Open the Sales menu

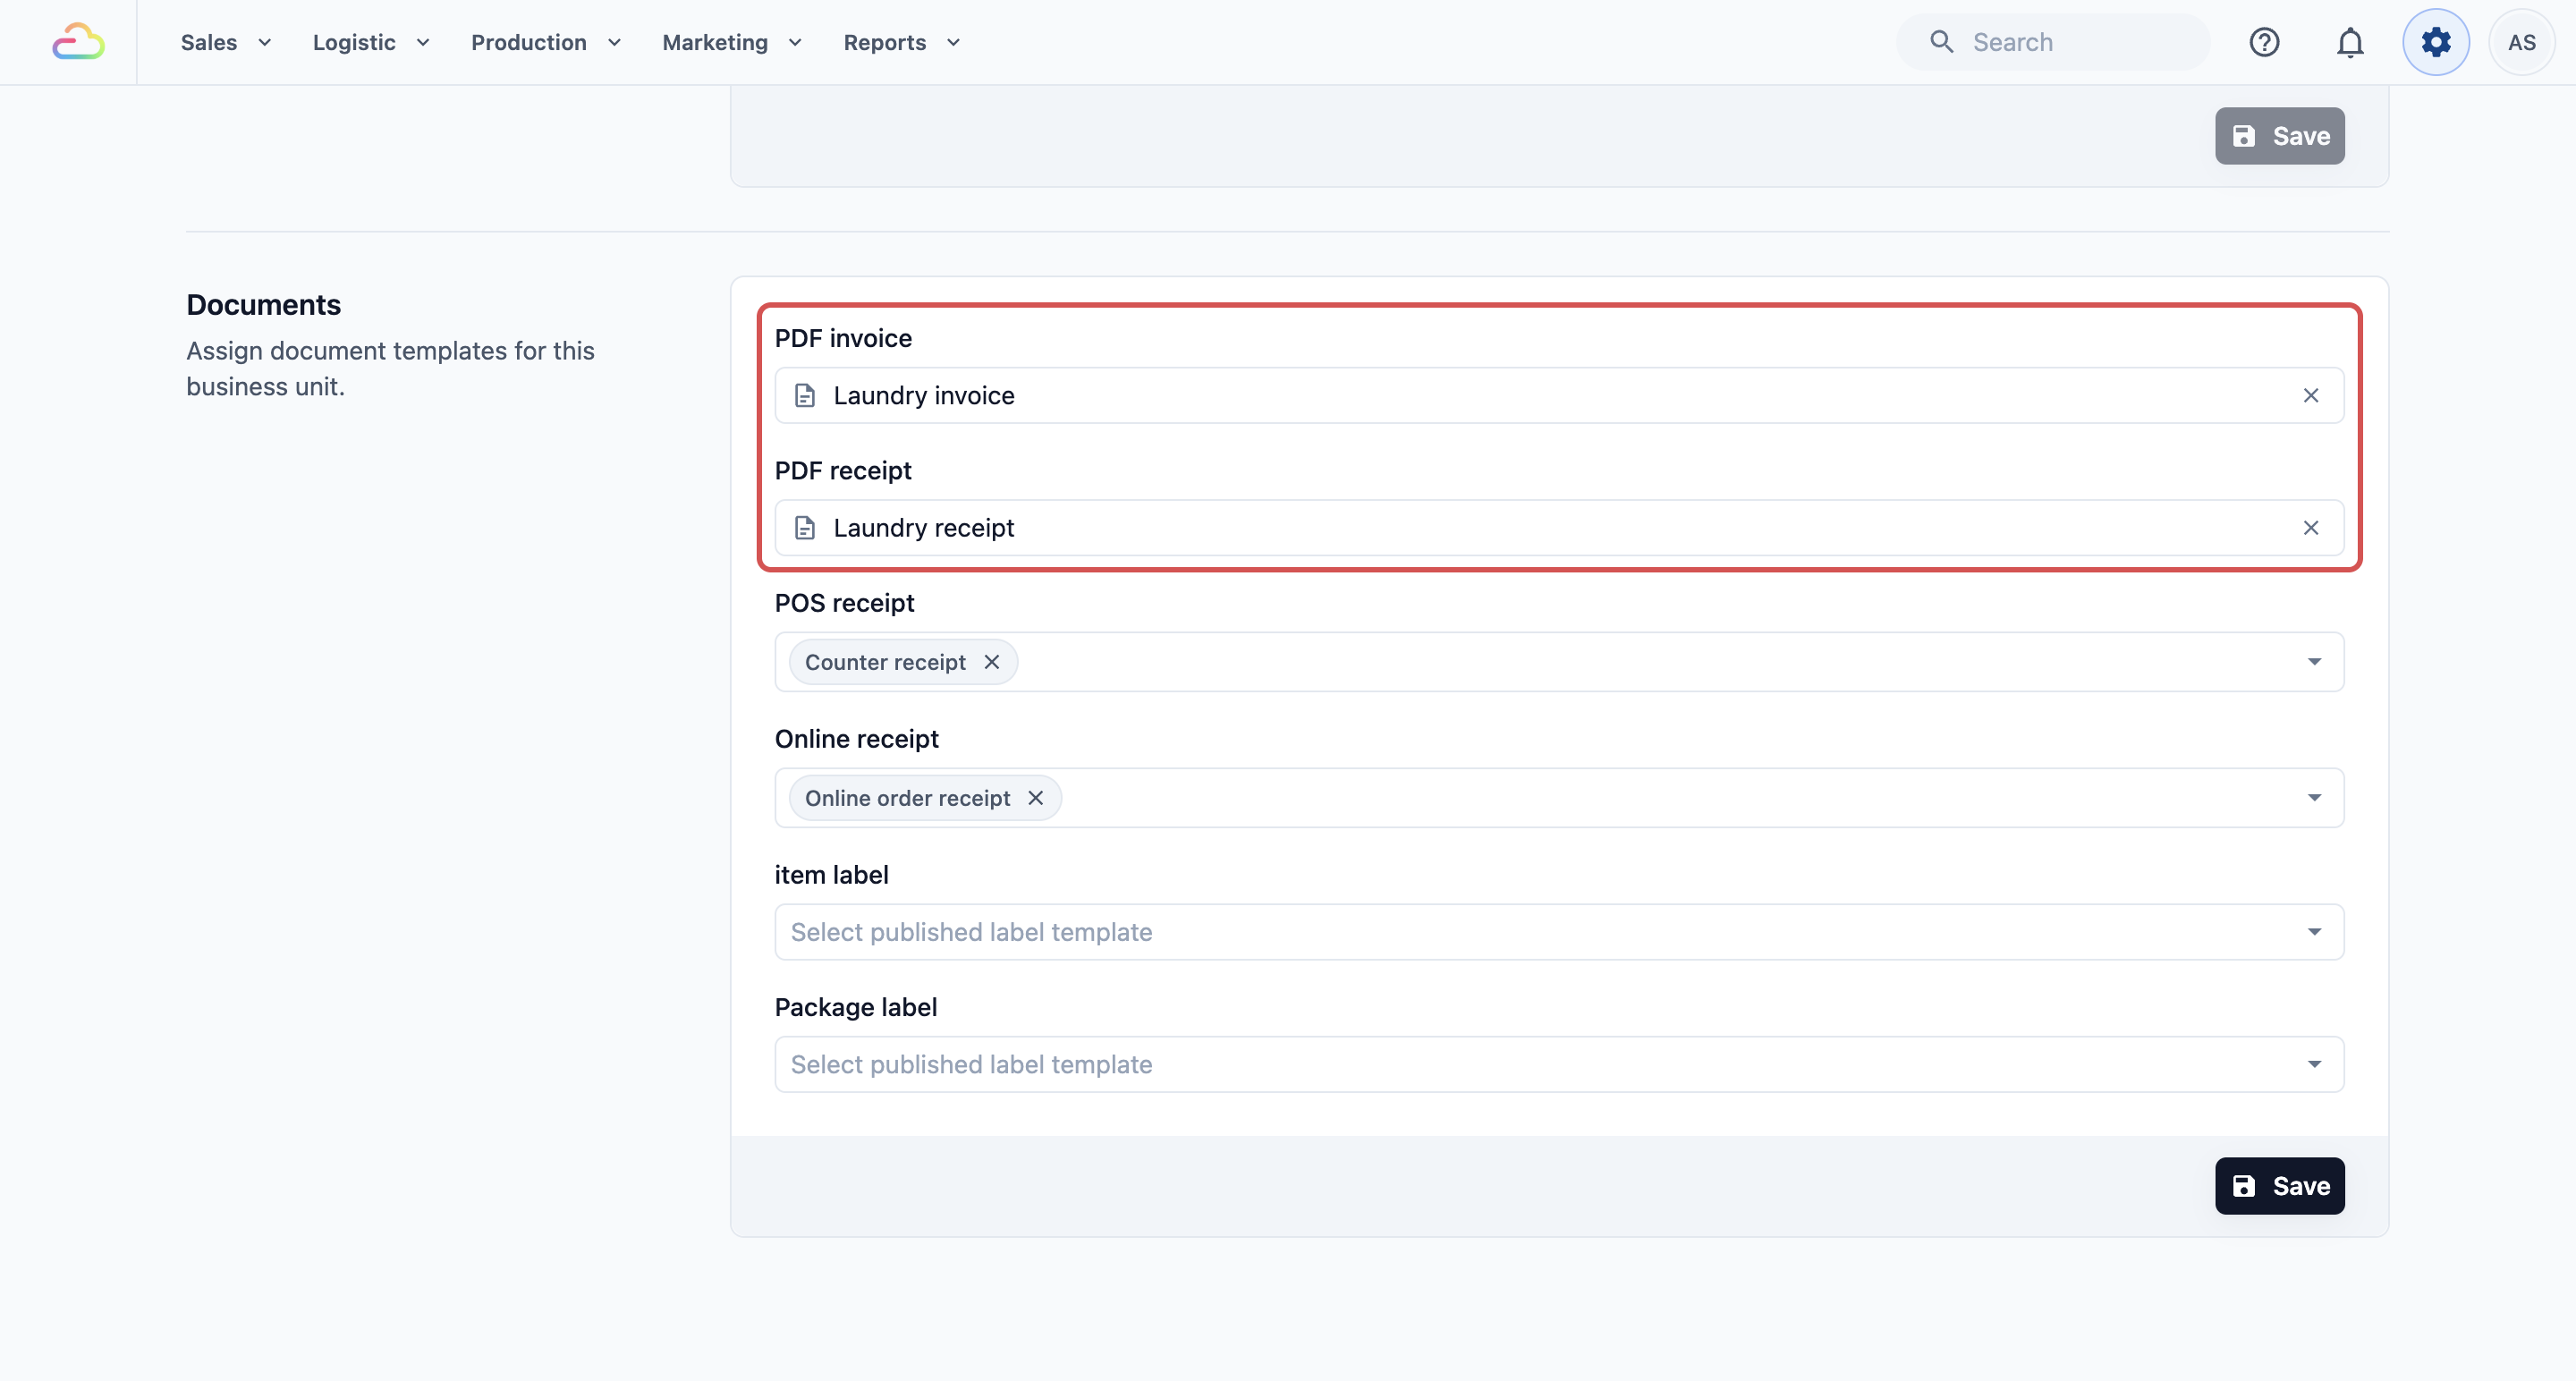point(226,42)
